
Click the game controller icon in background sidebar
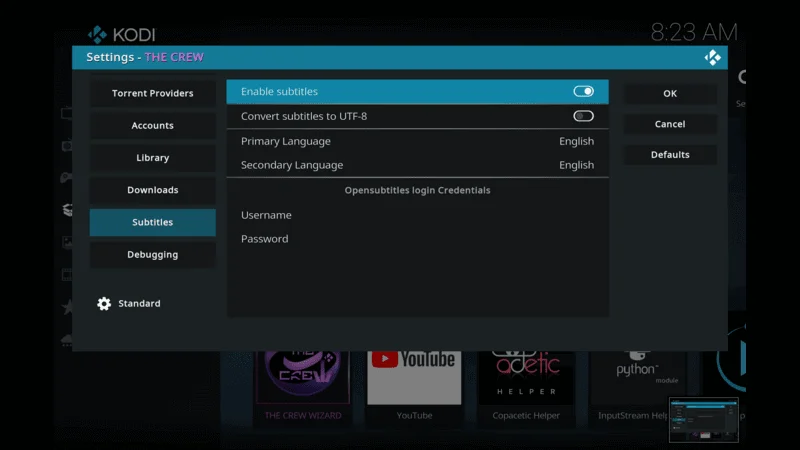pos(66,178)
